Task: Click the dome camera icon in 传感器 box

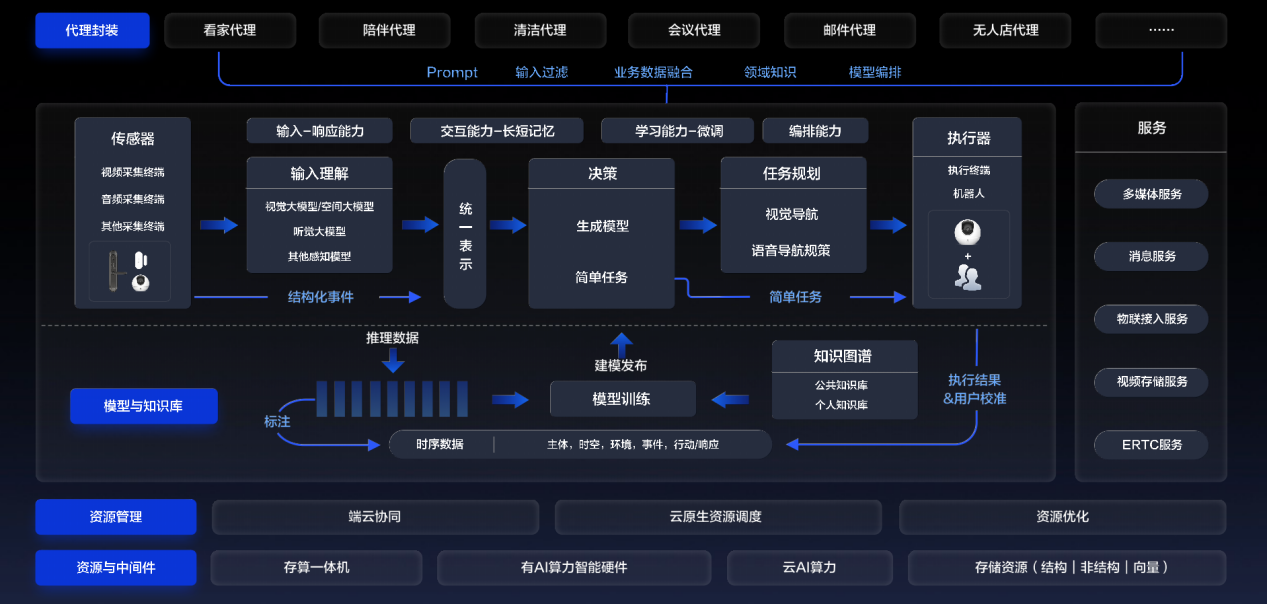Action: (140, 283)
